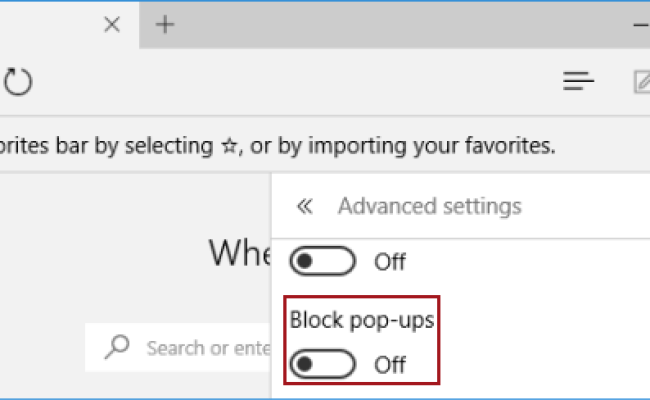Enable the toggle above Block pop-ups
This screenshot has width=650, height=400.
(323, 261)
